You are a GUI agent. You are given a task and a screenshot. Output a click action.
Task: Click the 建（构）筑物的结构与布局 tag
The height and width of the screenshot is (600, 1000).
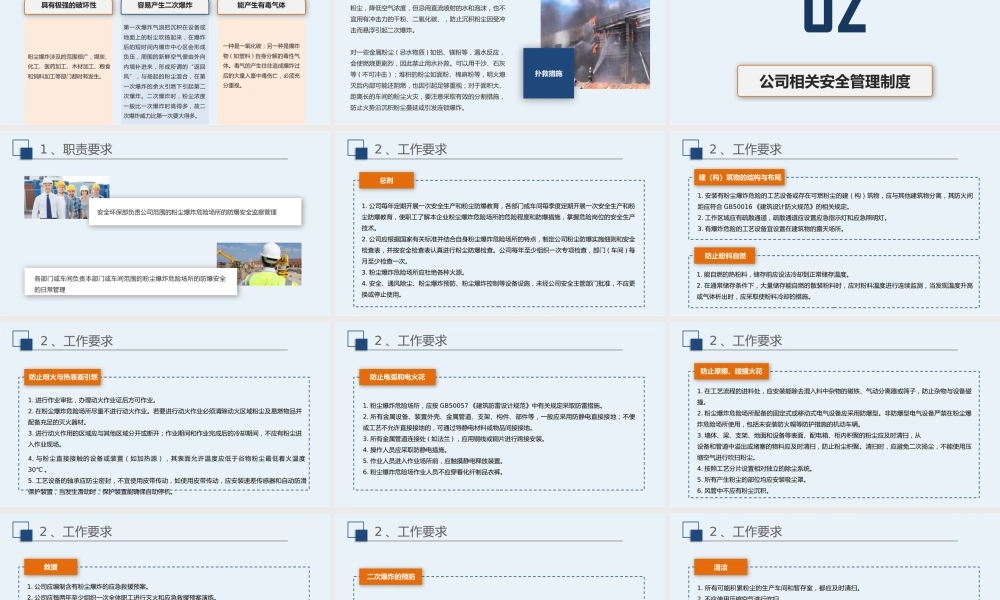pyautogui.click(x=739, y=177)
